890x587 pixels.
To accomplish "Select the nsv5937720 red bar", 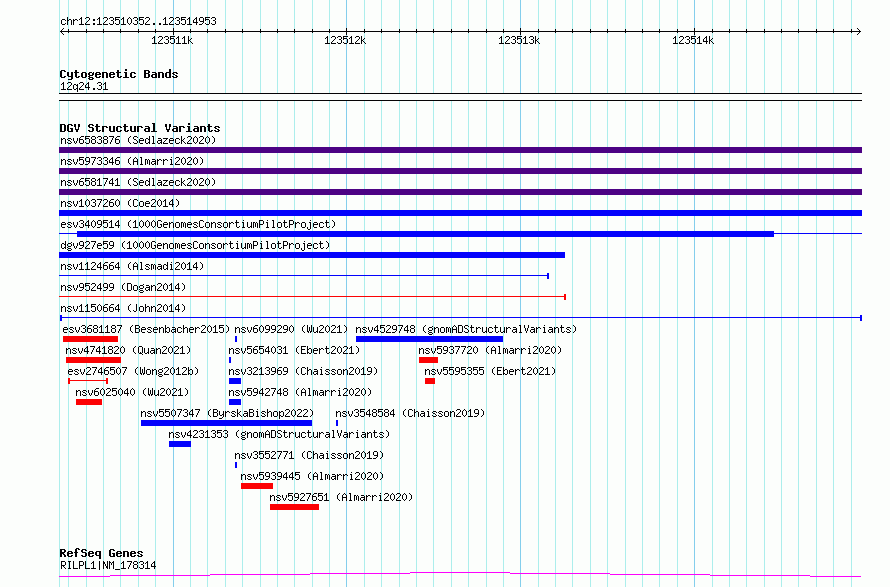I will coord(429,360).
